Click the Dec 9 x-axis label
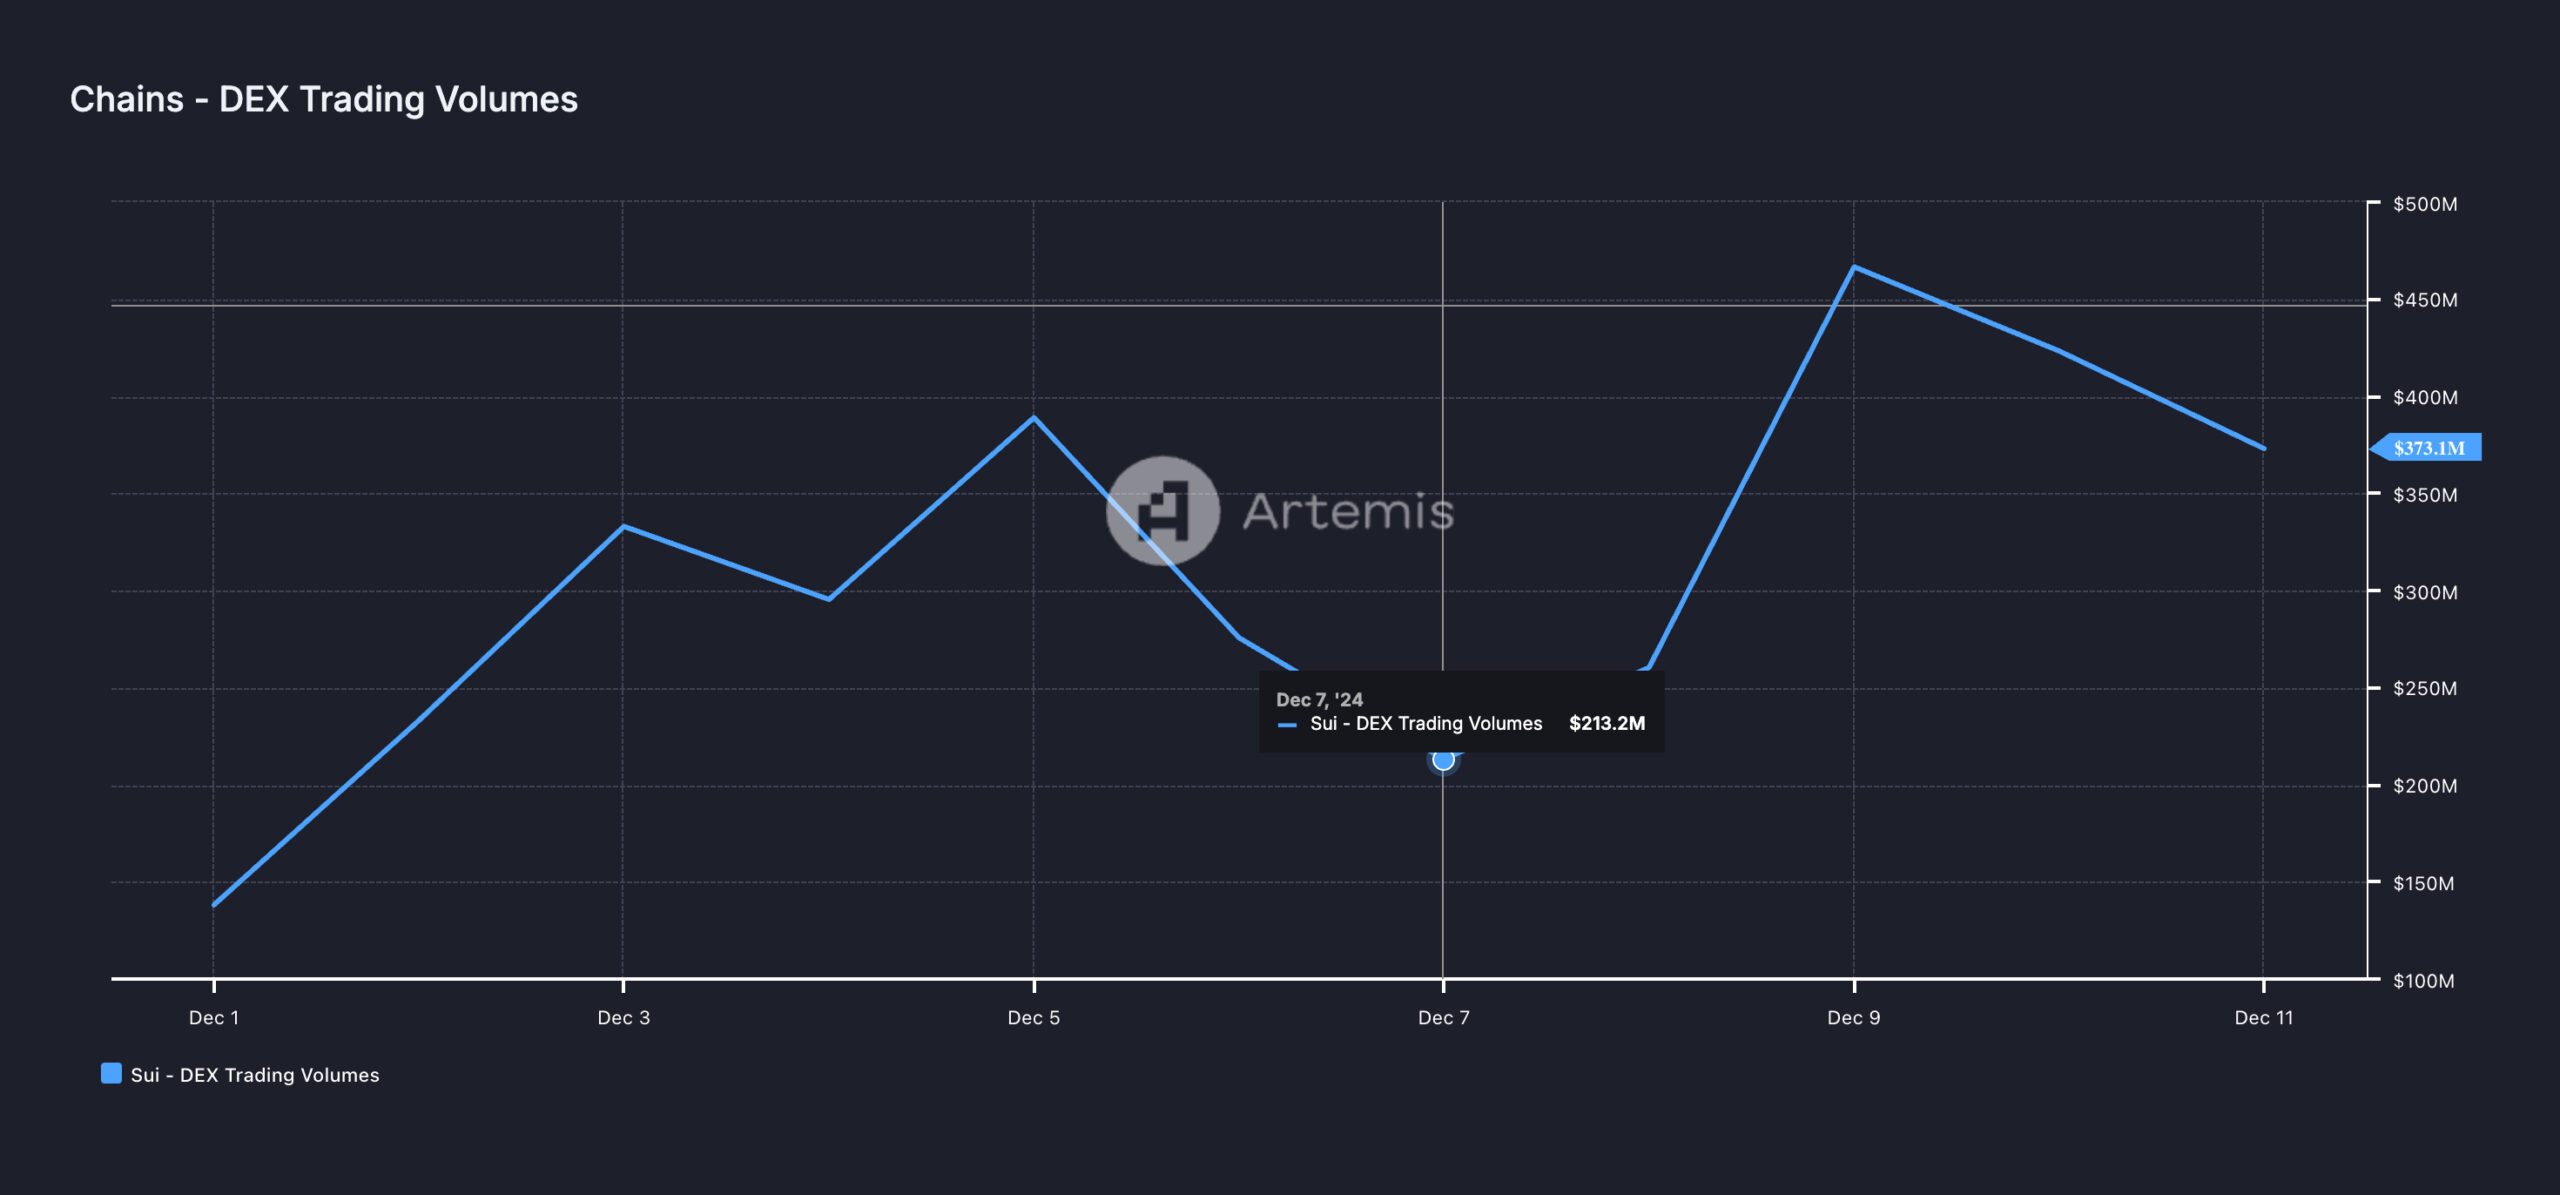Screen dimensions: 2560x1195 click(x=1853, y=1018)
